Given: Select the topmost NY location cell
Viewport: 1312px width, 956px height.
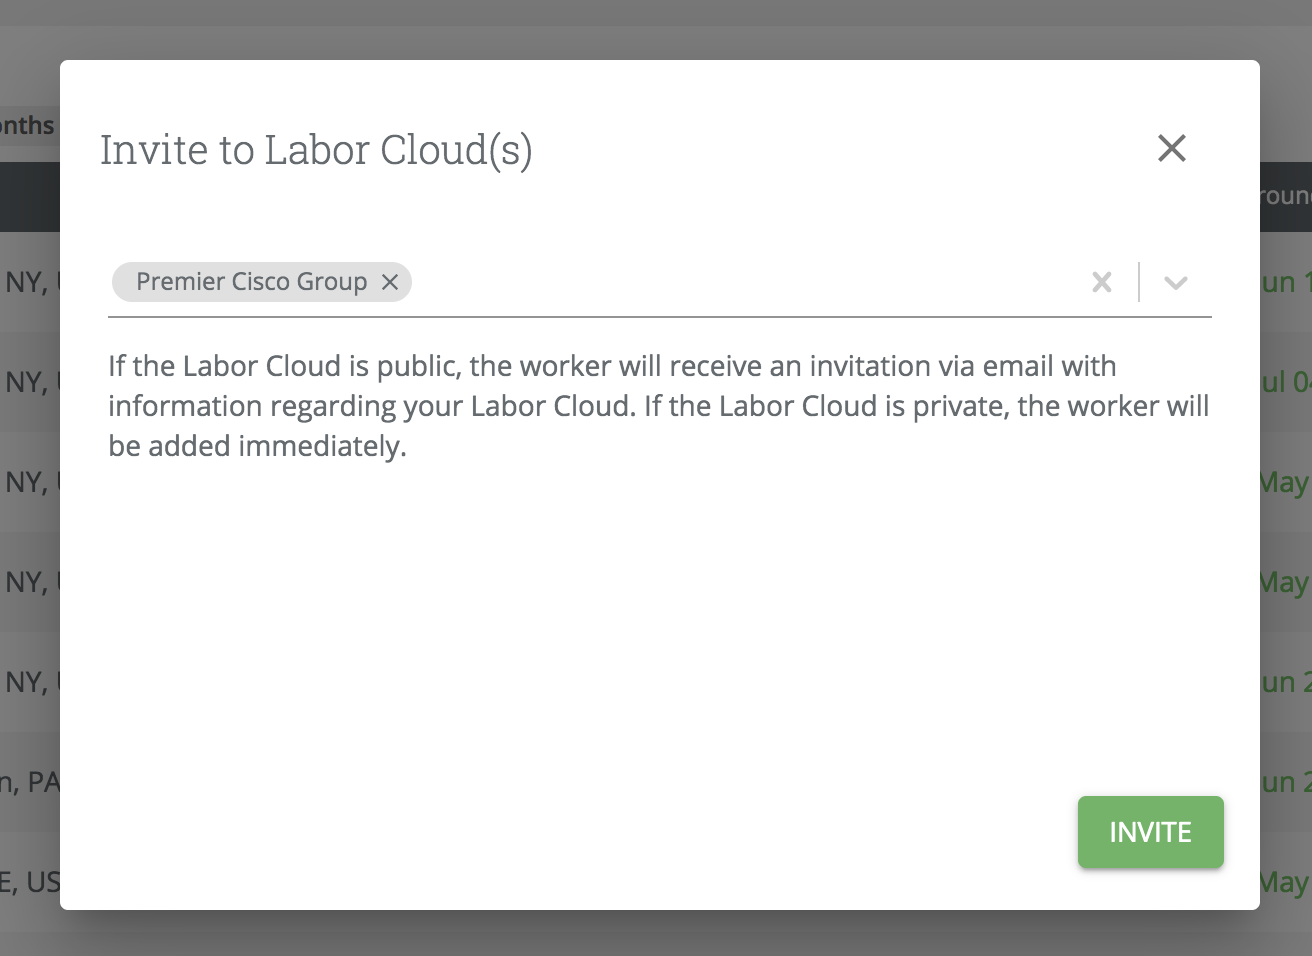Looking at the screenshot, I should 30,282.
